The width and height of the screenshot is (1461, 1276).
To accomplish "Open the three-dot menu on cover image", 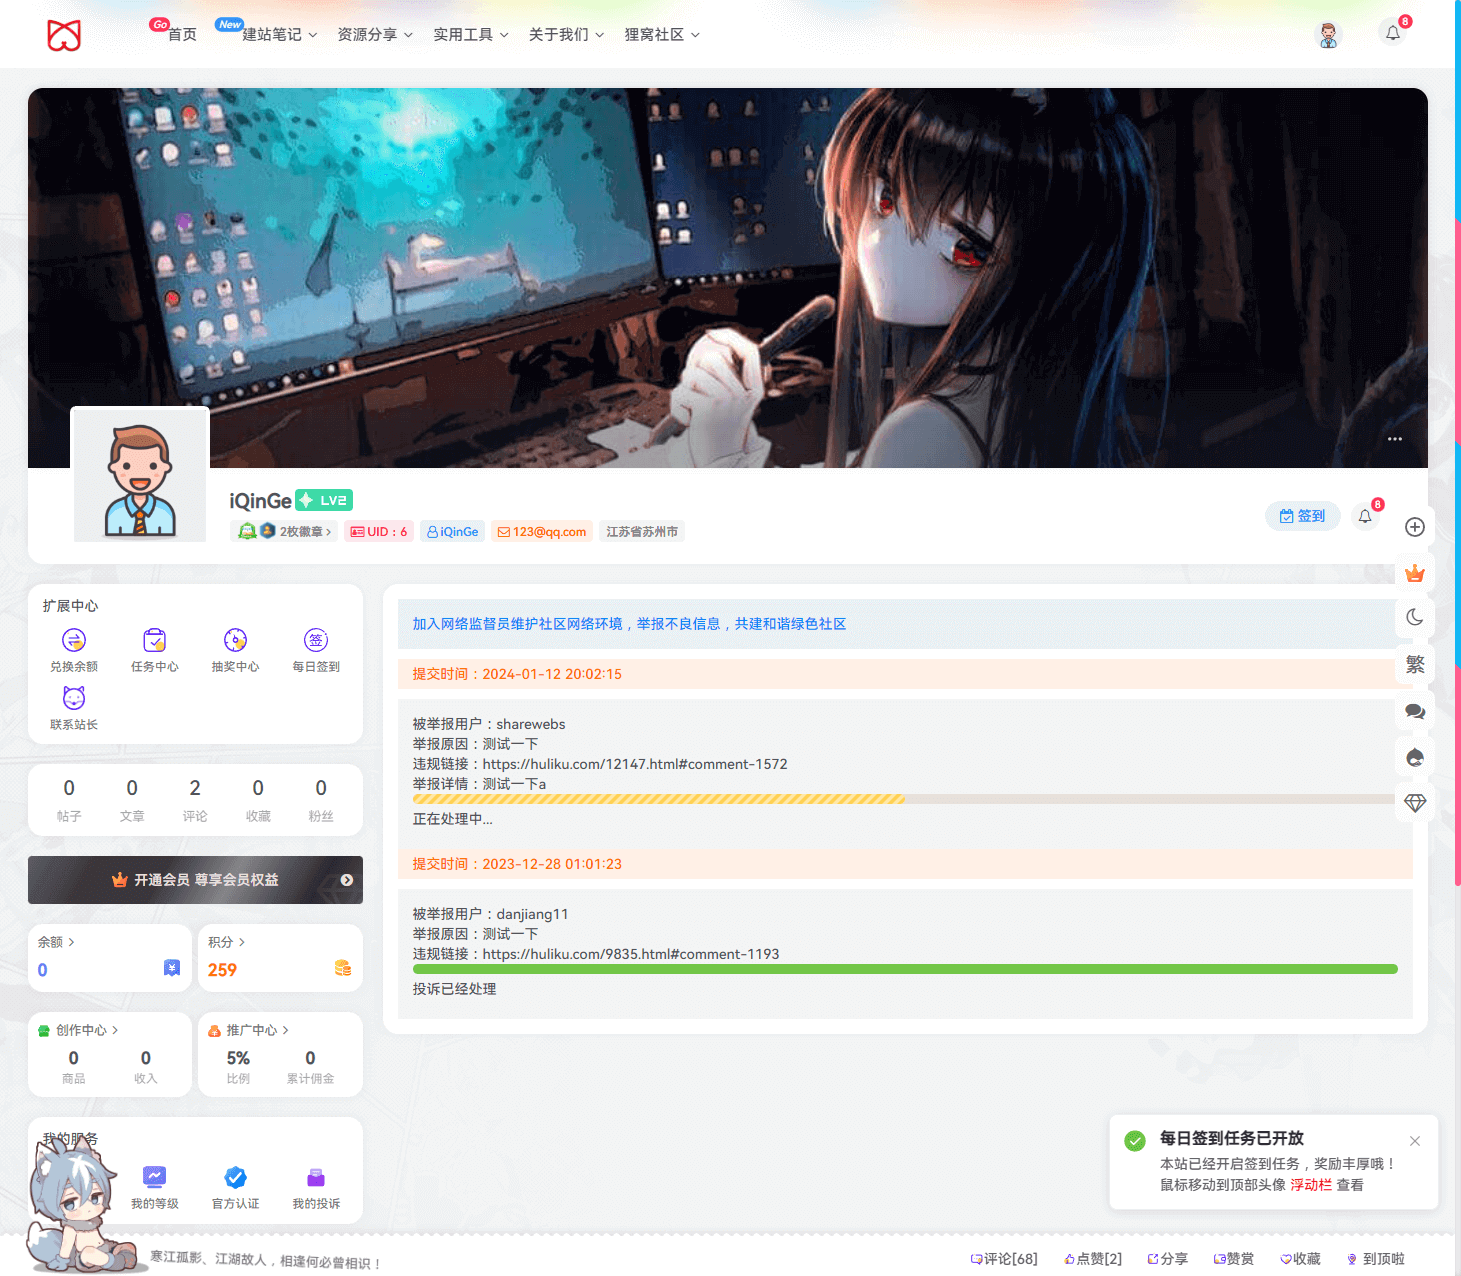I will point(1395,439).
